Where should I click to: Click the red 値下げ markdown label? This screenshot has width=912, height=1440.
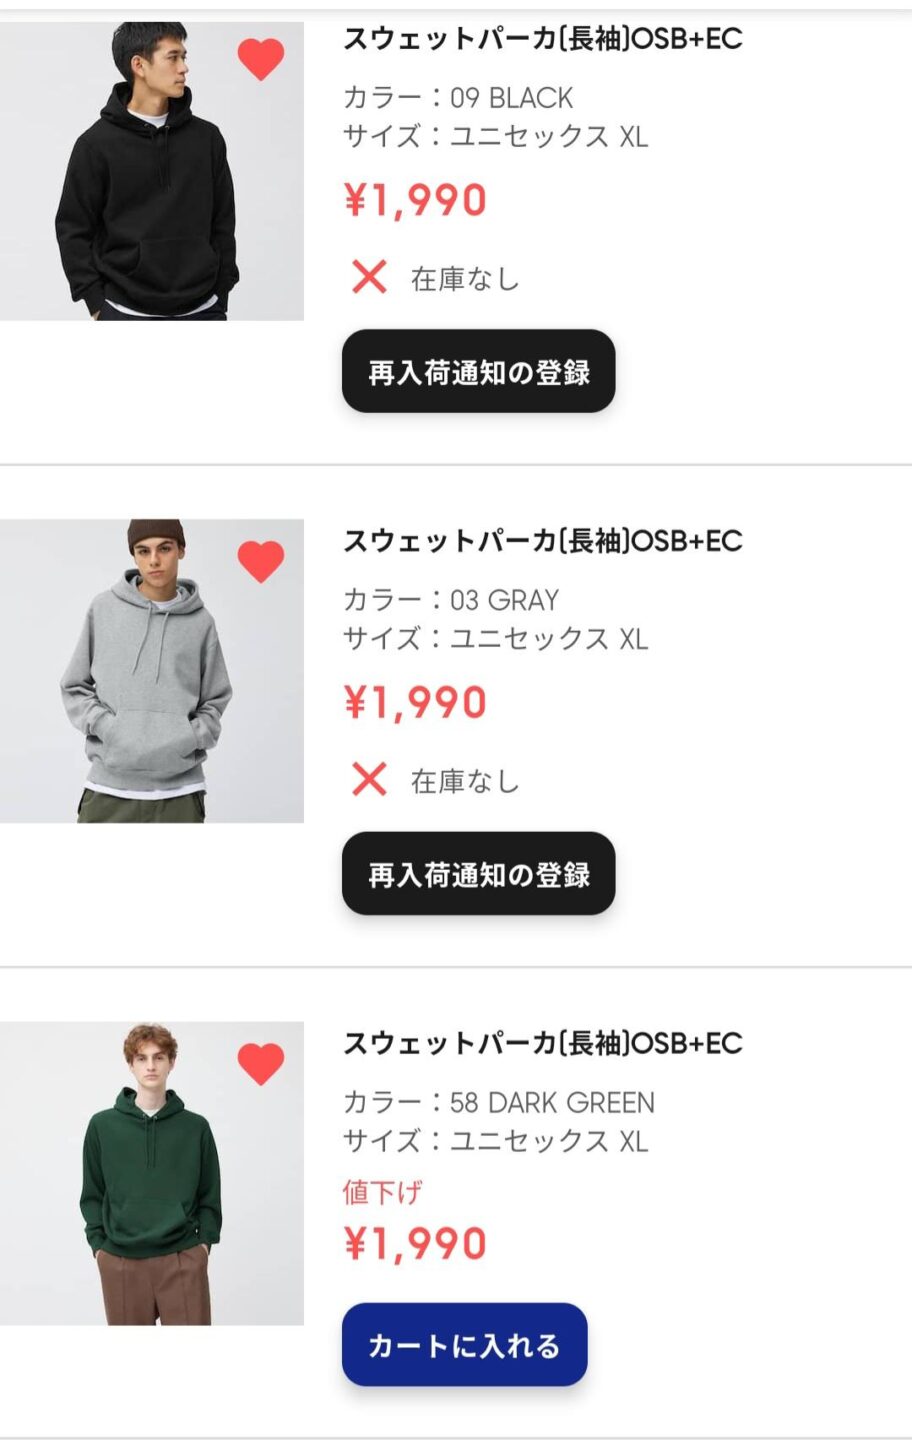[382, 1192]
